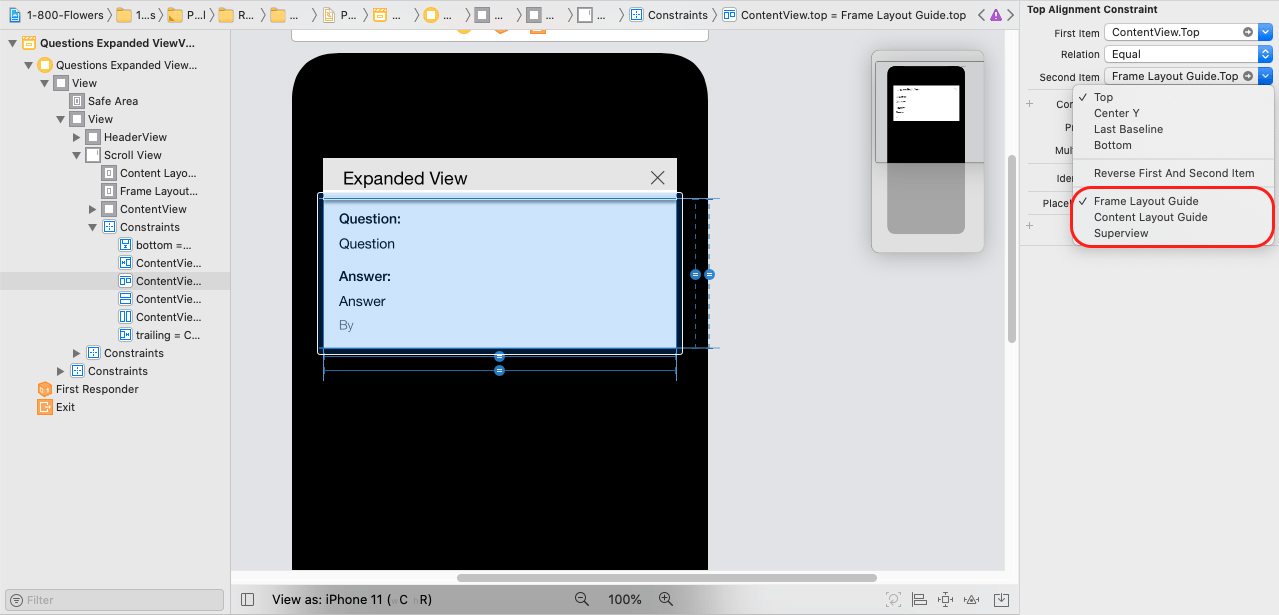This screenshot has width=1279, height=615.
Task: Open the Embed In menu icon
Action: [1000, 599]
